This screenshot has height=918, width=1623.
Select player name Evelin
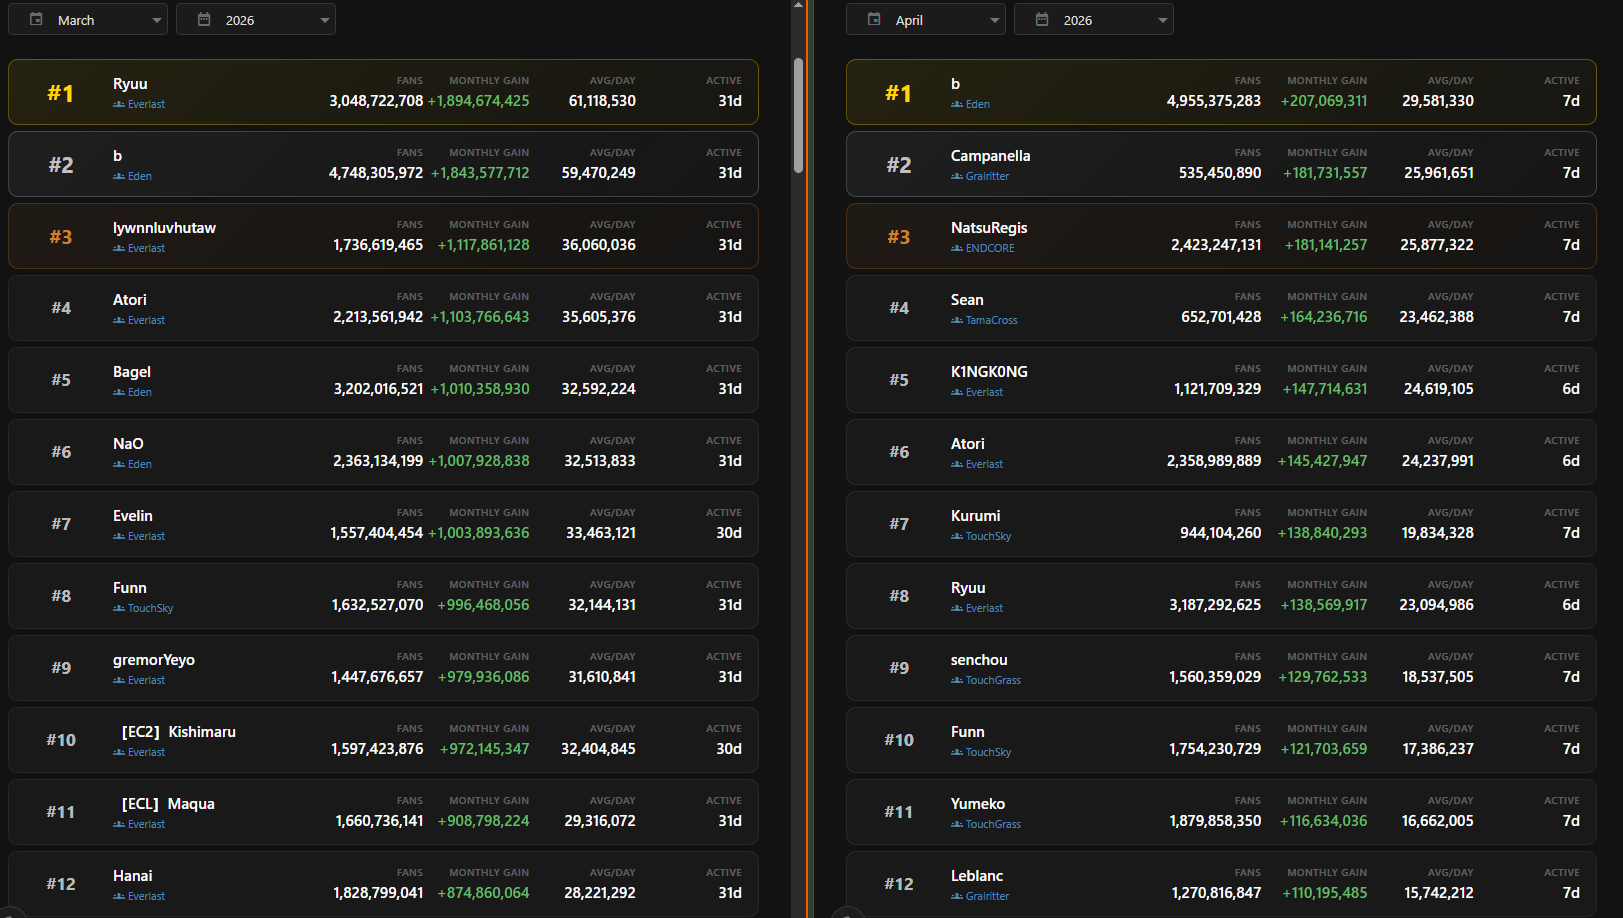click(133, 516)
